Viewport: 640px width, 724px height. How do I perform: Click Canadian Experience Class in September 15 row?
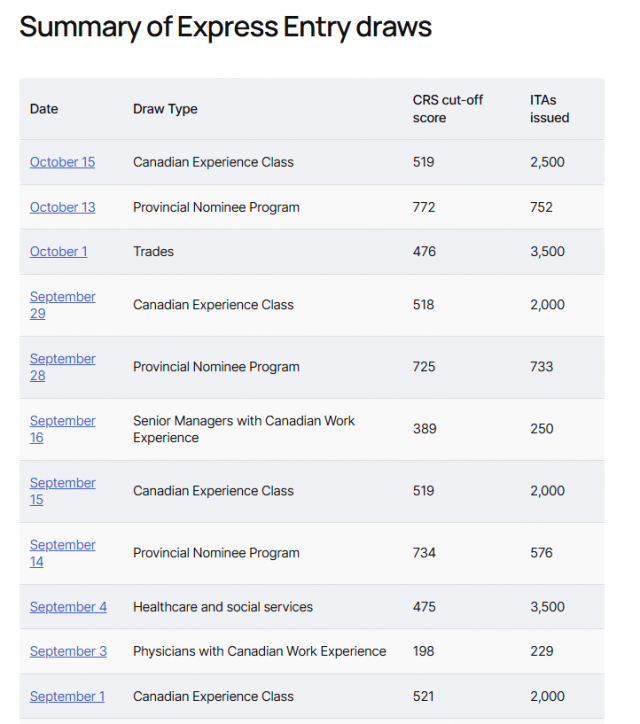(213, 491)
